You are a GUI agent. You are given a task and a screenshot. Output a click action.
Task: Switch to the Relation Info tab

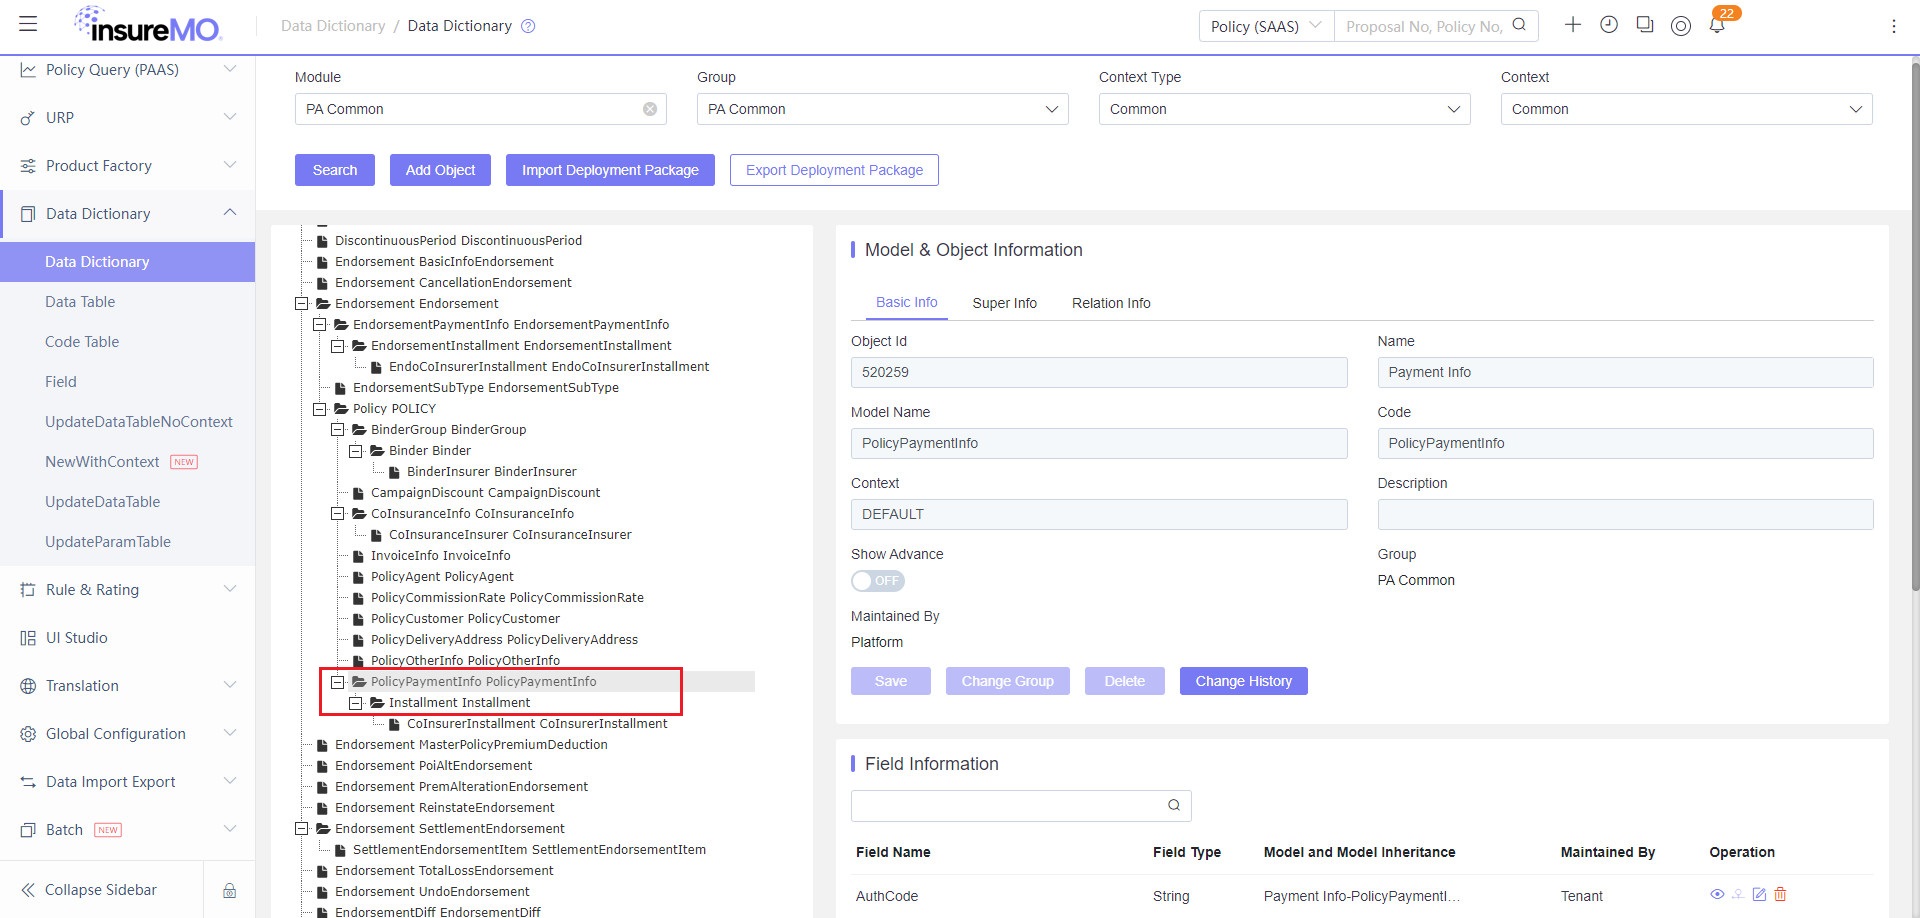[1111, 303]
